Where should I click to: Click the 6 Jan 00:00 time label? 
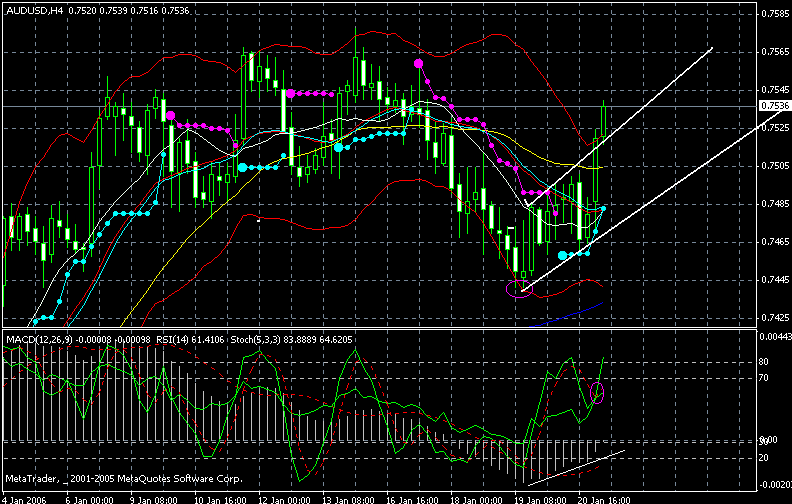[89, 500]
